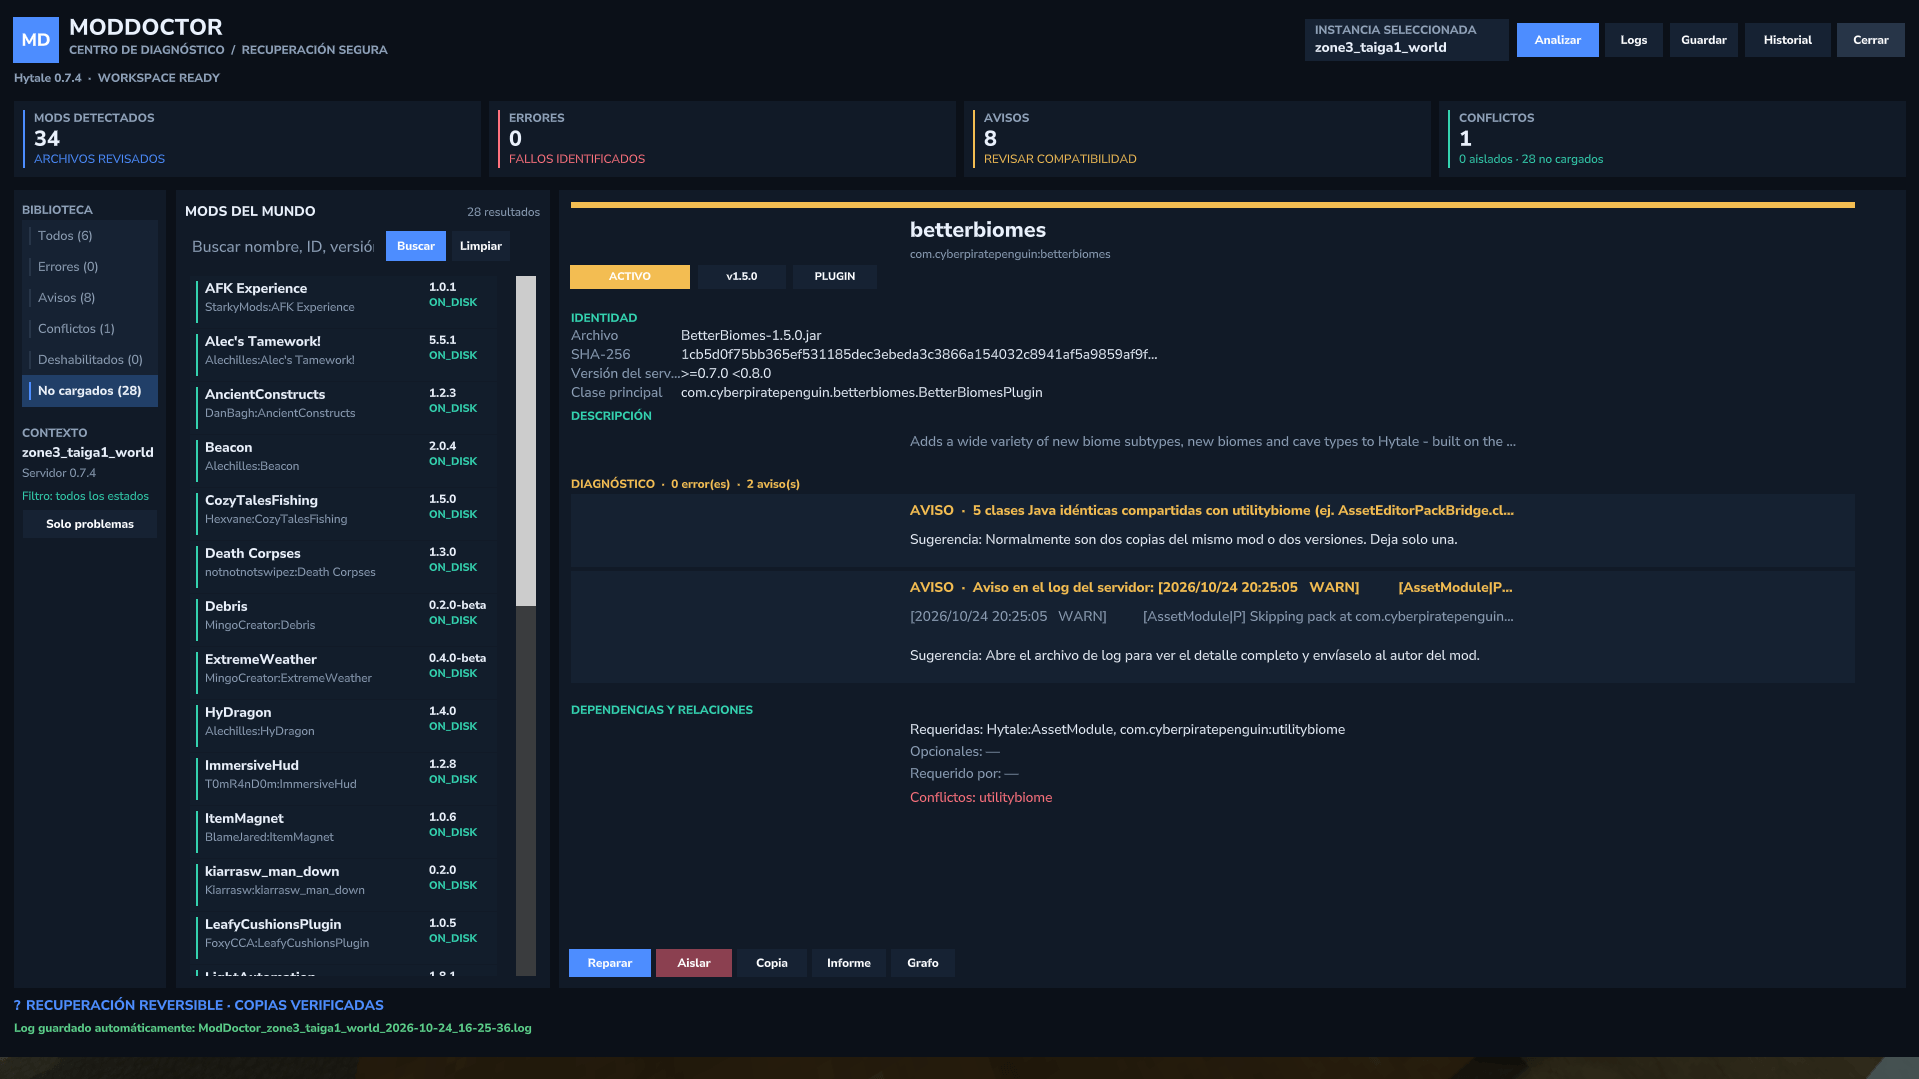
Task: Open the Instancia seleccionada selector
Action: click(1406, 40)
